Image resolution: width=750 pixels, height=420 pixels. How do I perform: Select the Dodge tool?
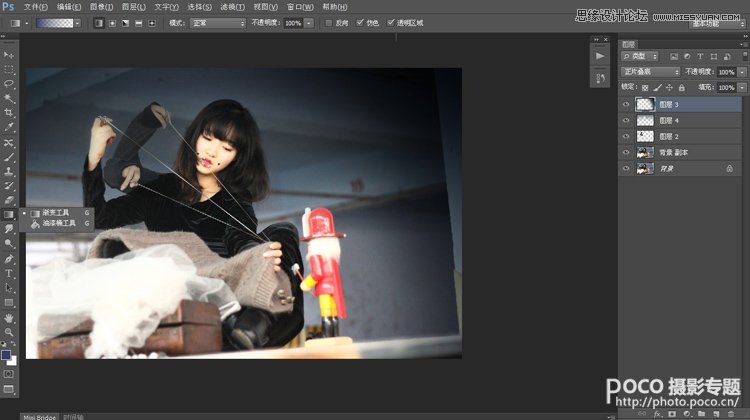pyautogui.click(x=9, y=243)
